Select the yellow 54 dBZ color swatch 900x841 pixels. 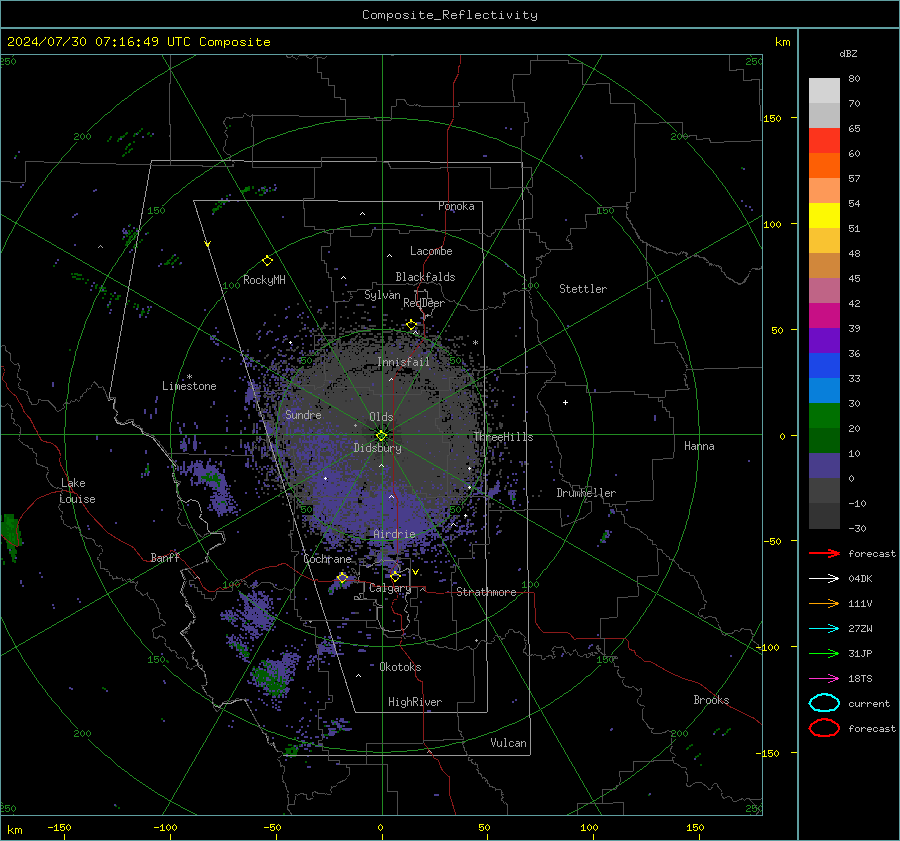pos(824,216)
